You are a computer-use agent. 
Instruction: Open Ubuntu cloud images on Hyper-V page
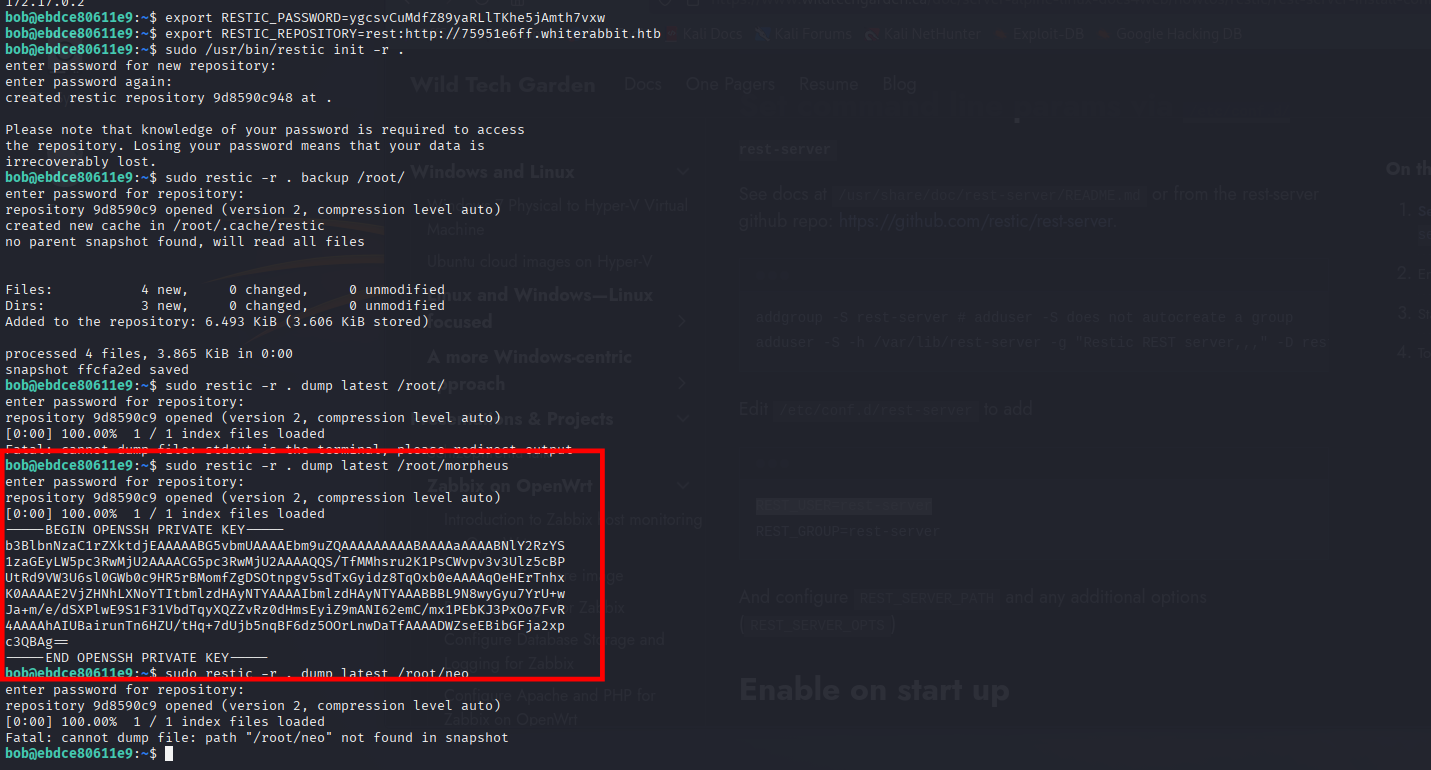pyautogui.click(x=539, y=262)
